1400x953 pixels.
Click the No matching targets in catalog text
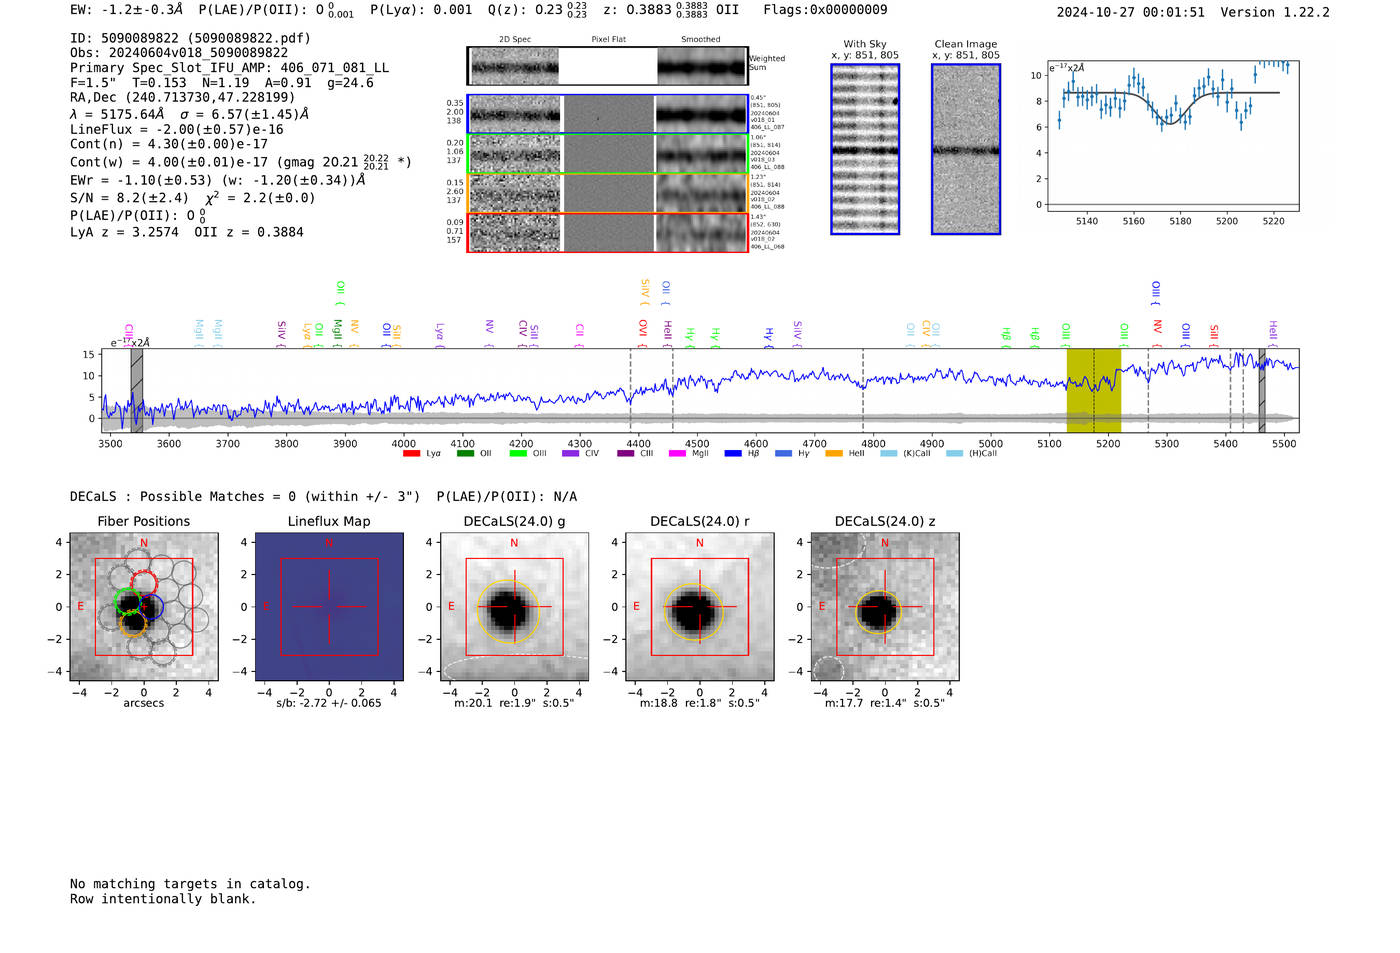tap(190, 884)
